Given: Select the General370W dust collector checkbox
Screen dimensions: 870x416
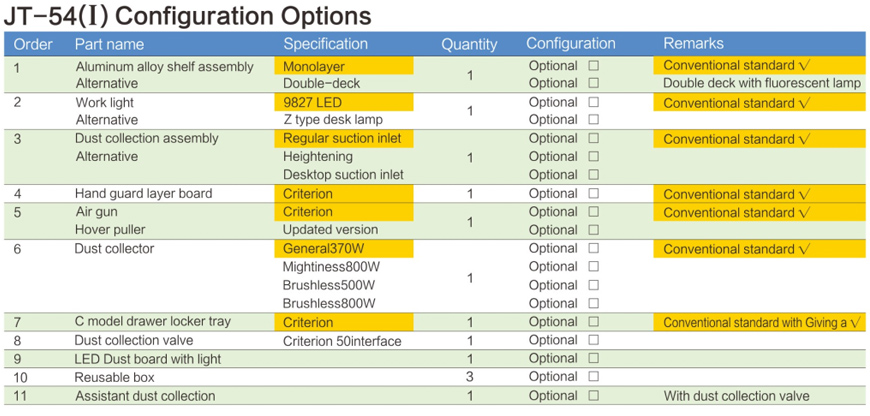Looking at the screenshot, I should tap(594, 248).
